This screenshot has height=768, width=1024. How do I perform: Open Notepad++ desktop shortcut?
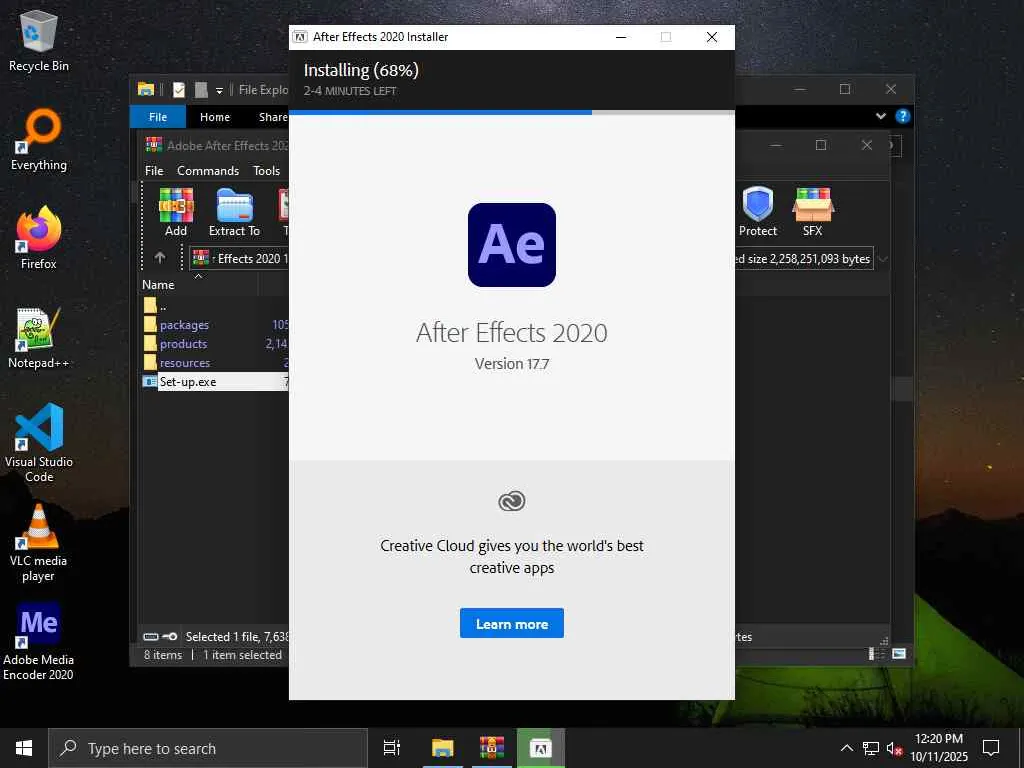click(x=39, y=338)
